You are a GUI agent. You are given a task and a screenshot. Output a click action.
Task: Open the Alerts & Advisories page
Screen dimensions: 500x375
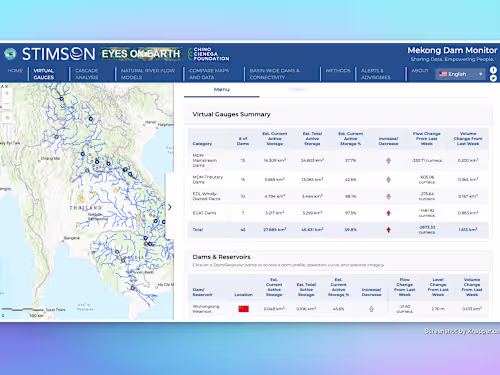(x=376, y=74)
